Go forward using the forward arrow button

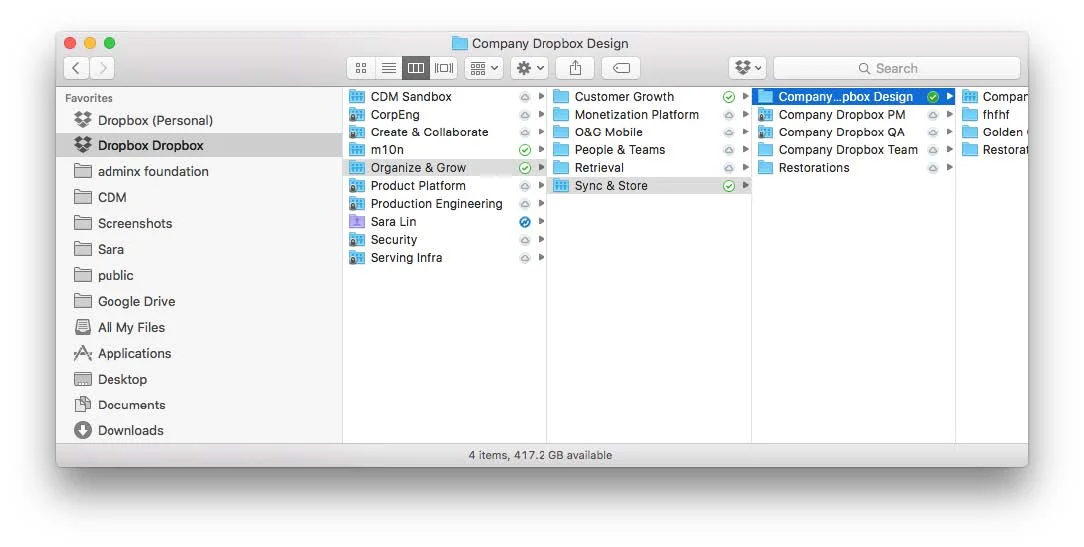pos(102,68)
